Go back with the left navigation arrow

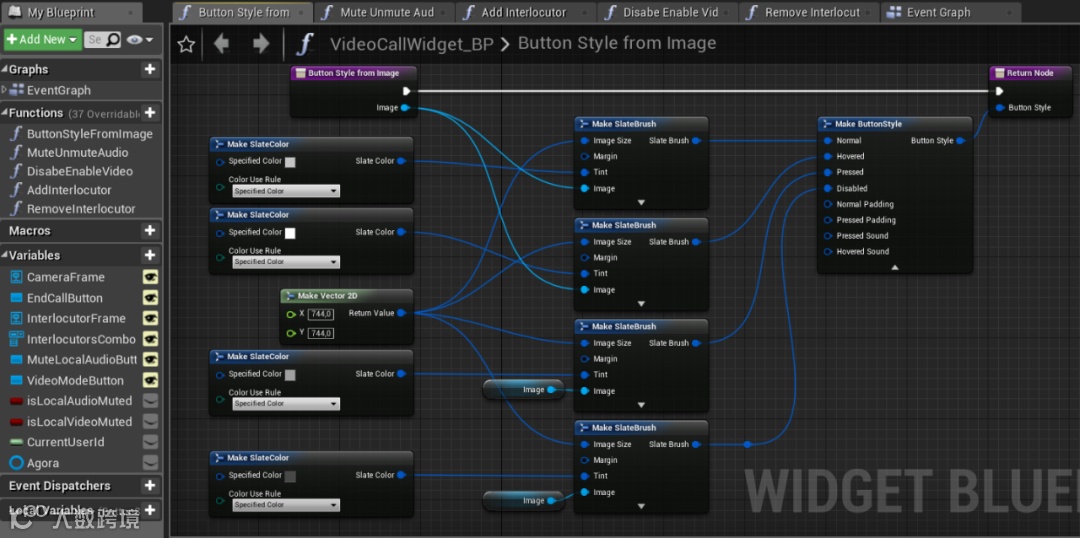point(221,44)
